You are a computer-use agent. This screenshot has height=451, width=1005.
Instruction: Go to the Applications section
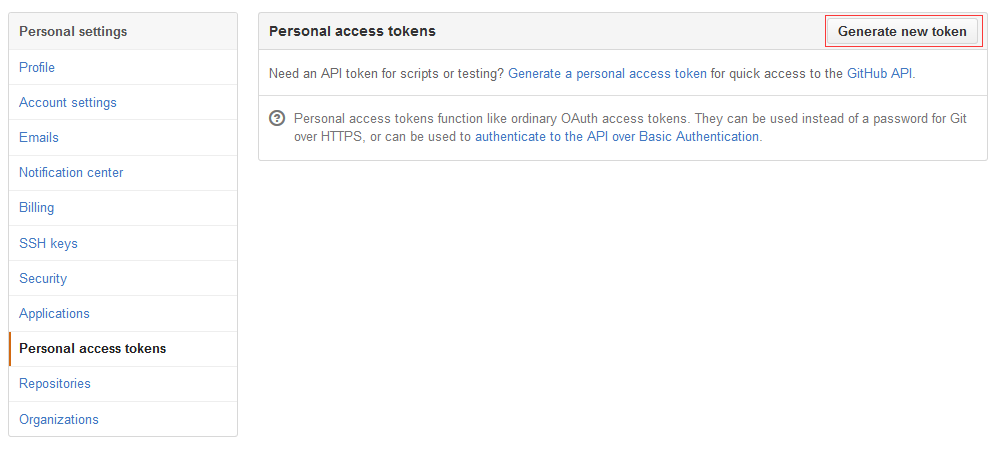click(x=54, y=313)
